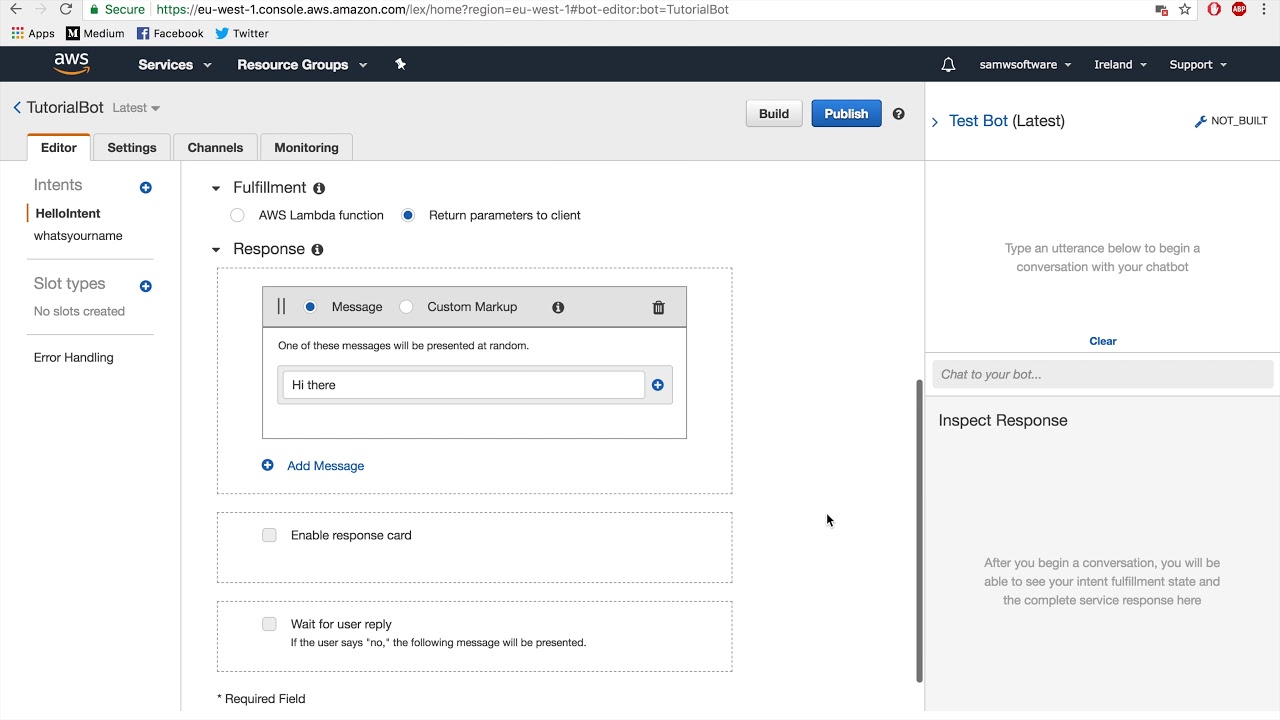Check the Wait for user reply box

pyautogui.click(x=269, y=624)
